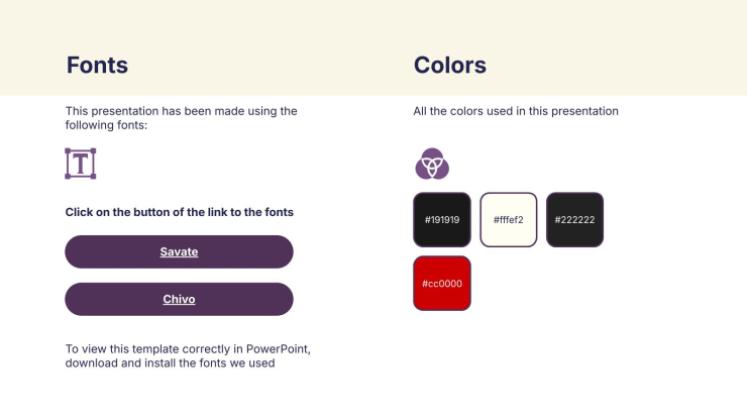Select the "This presentation has been made" line
This screenshot has width=747, height=420.
181,111
